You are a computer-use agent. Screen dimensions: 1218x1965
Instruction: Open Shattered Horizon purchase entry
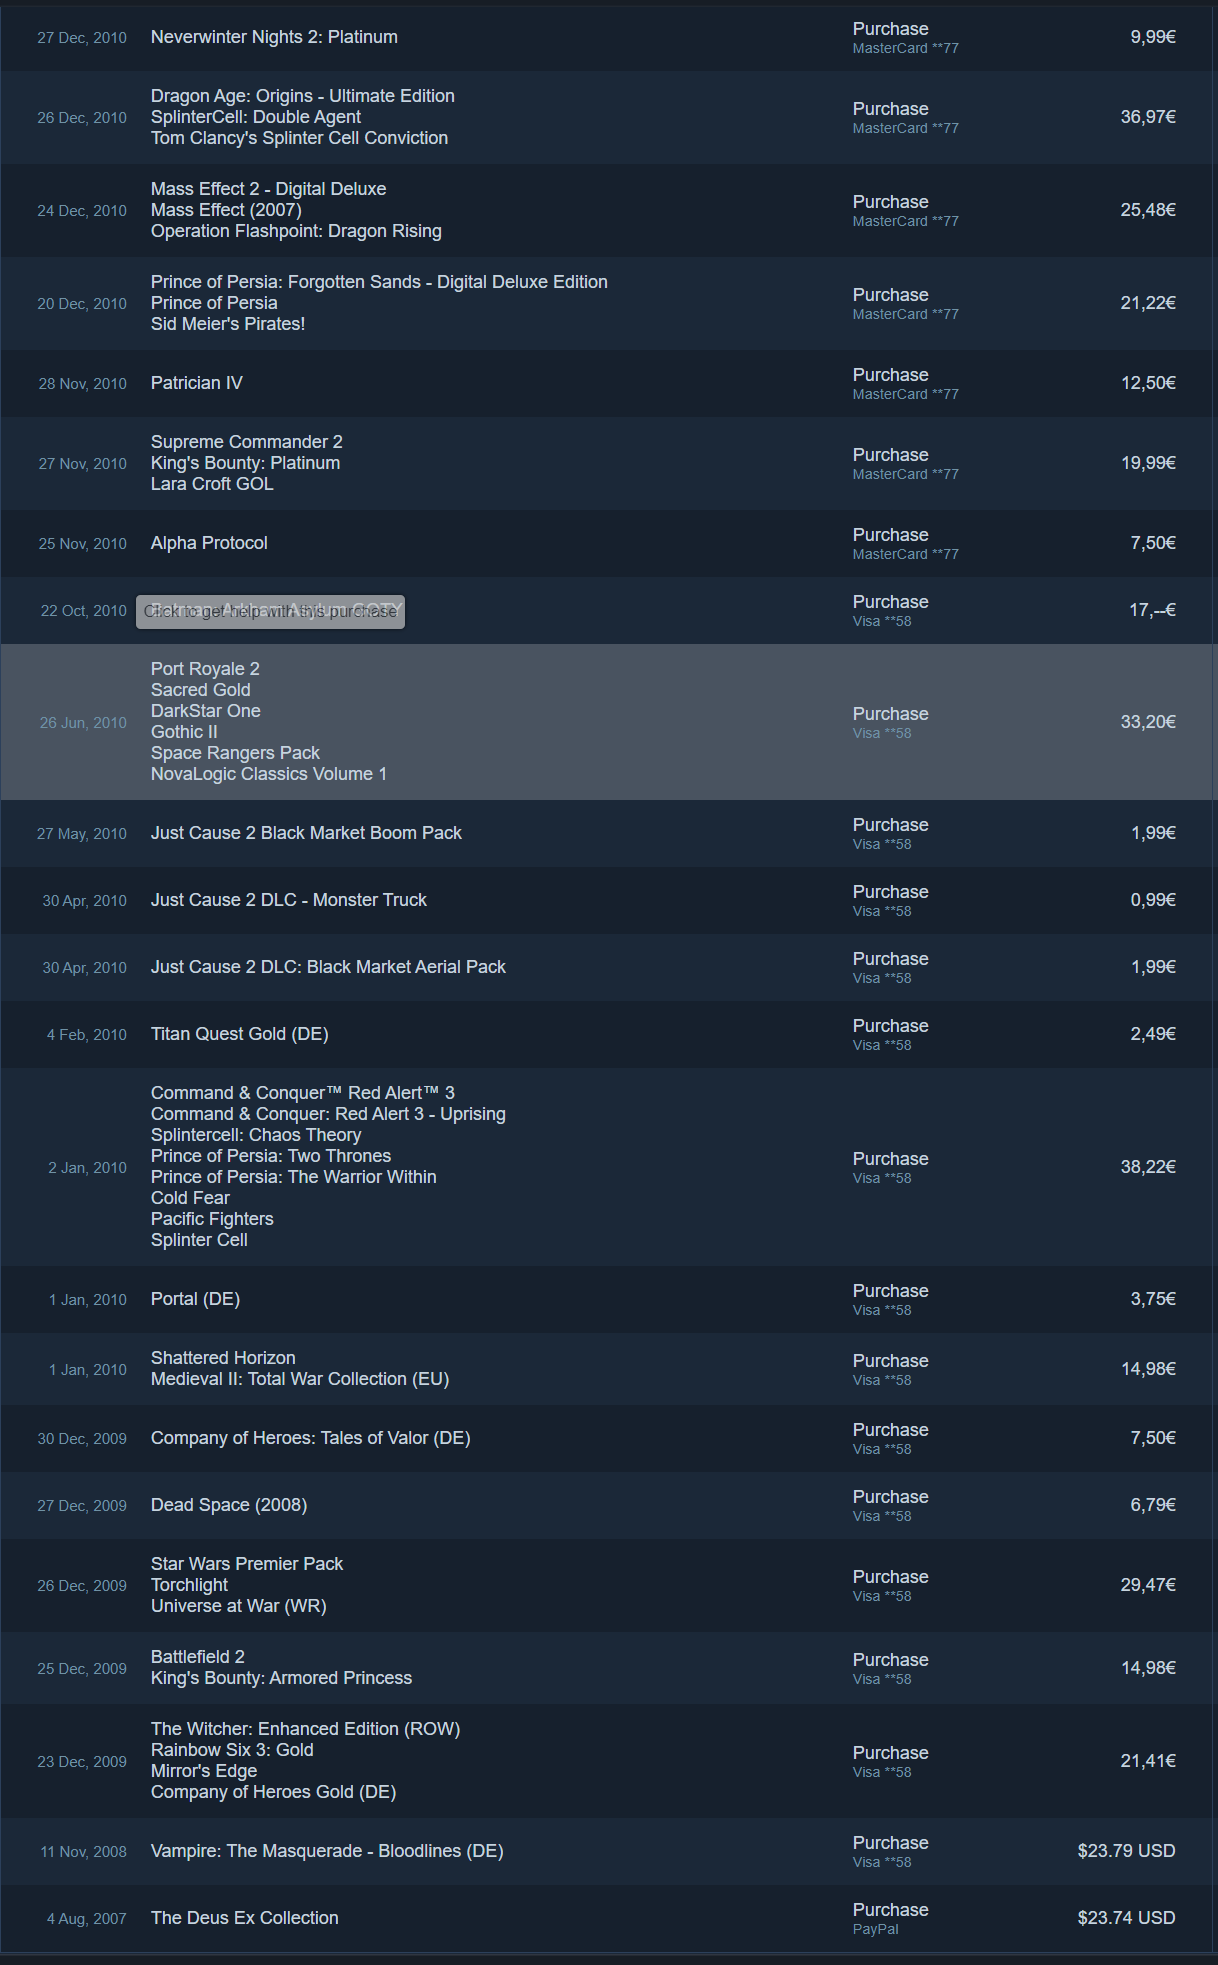608,1369
